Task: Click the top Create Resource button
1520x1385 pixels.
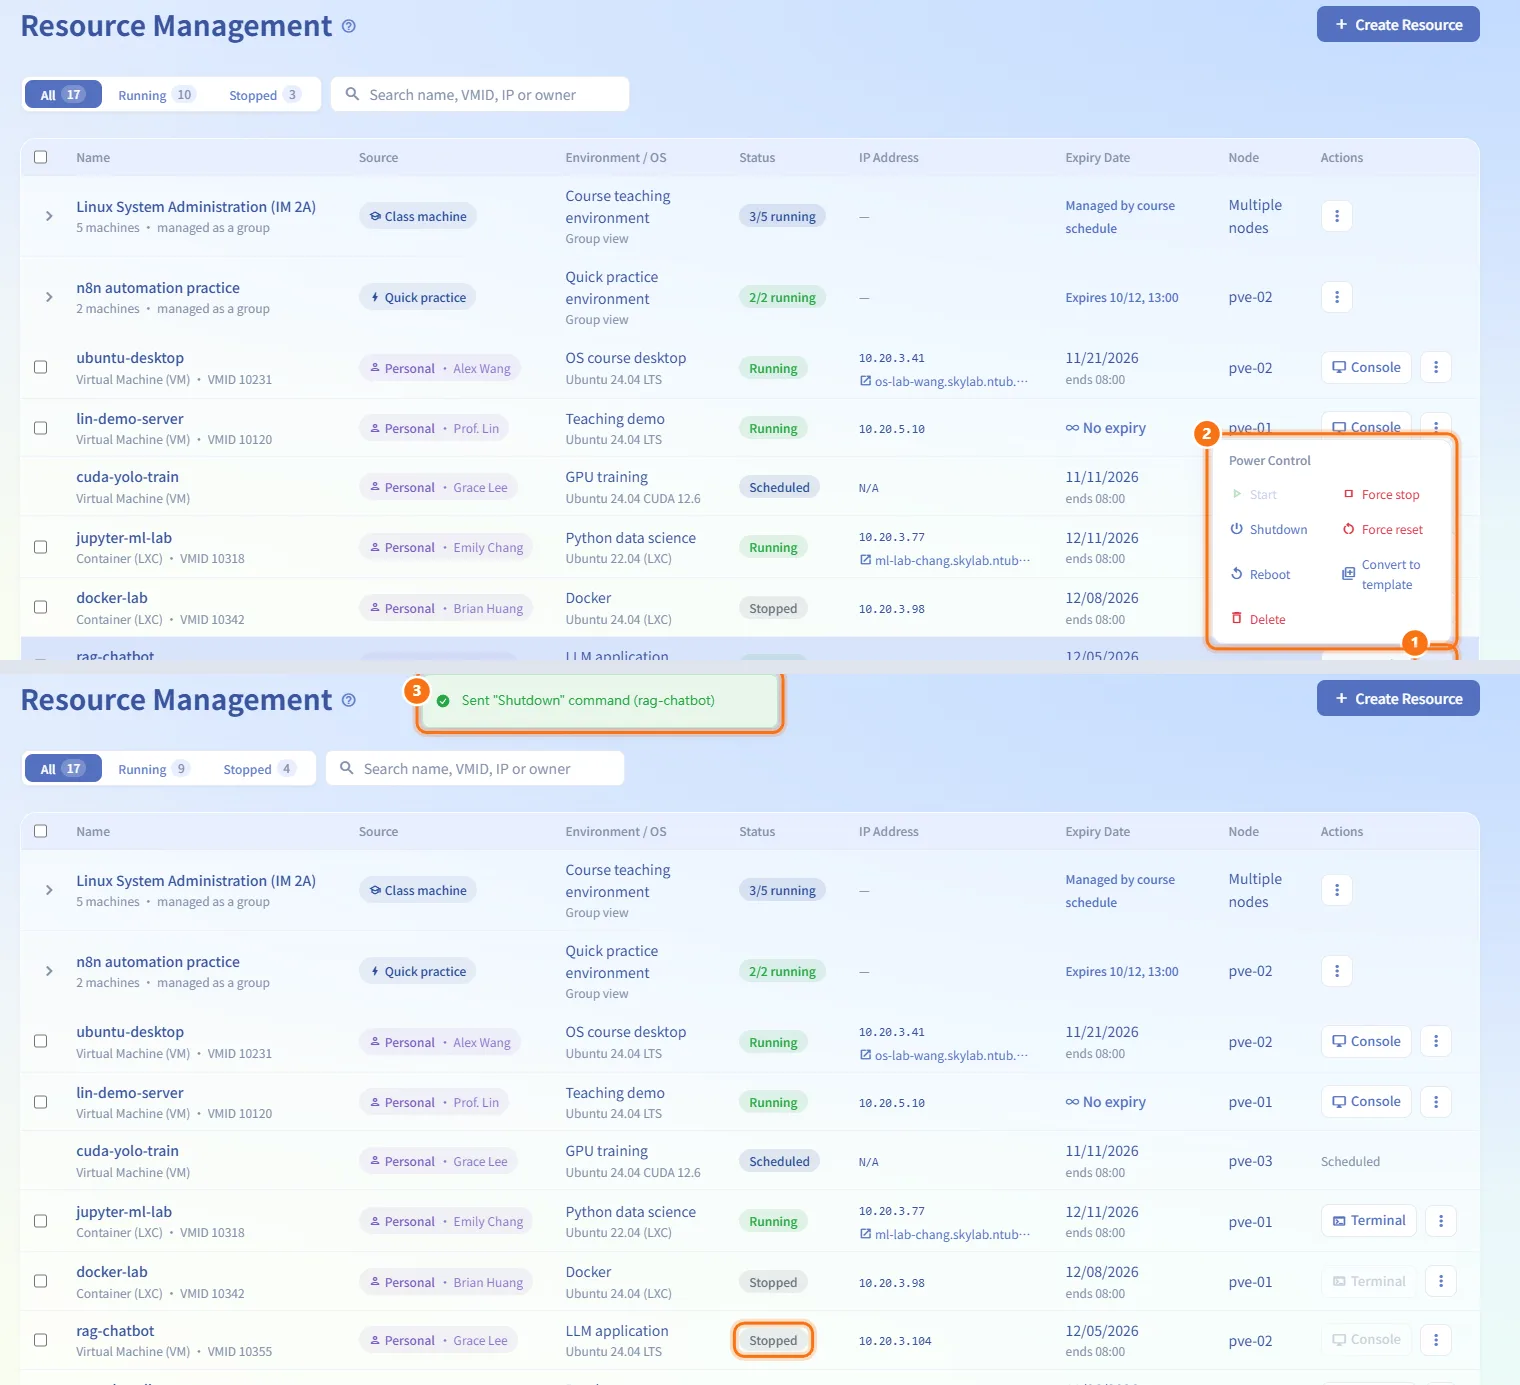Action: click(x=1398, y=25)
